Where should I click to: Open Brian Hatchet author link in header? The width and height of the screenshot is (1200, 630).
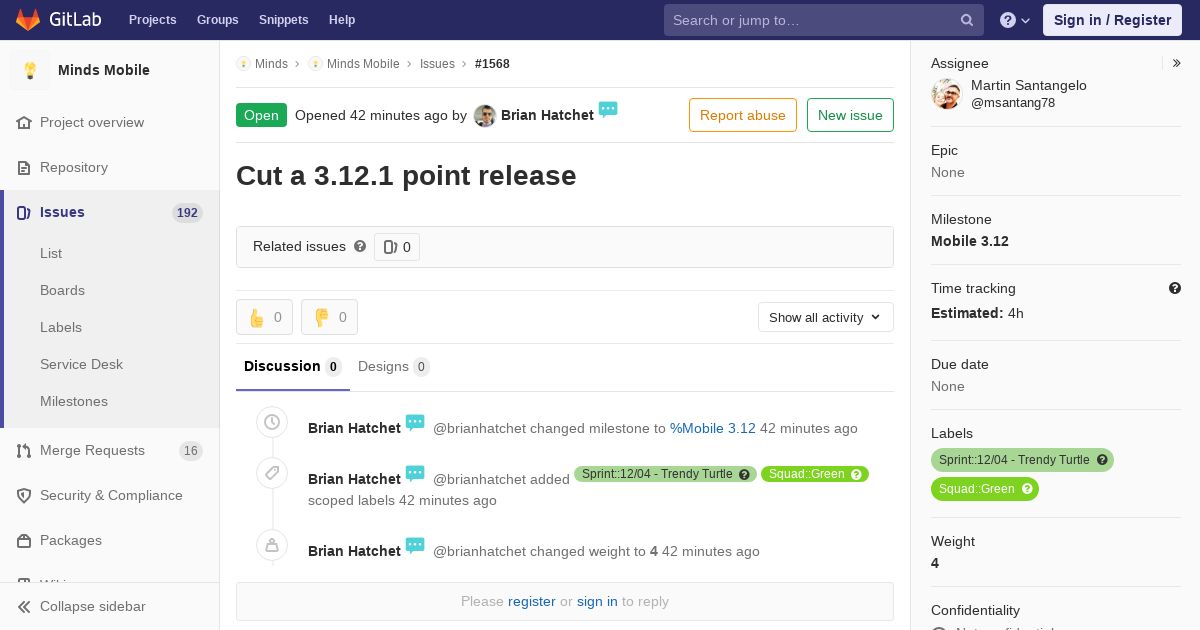point(547,115)
